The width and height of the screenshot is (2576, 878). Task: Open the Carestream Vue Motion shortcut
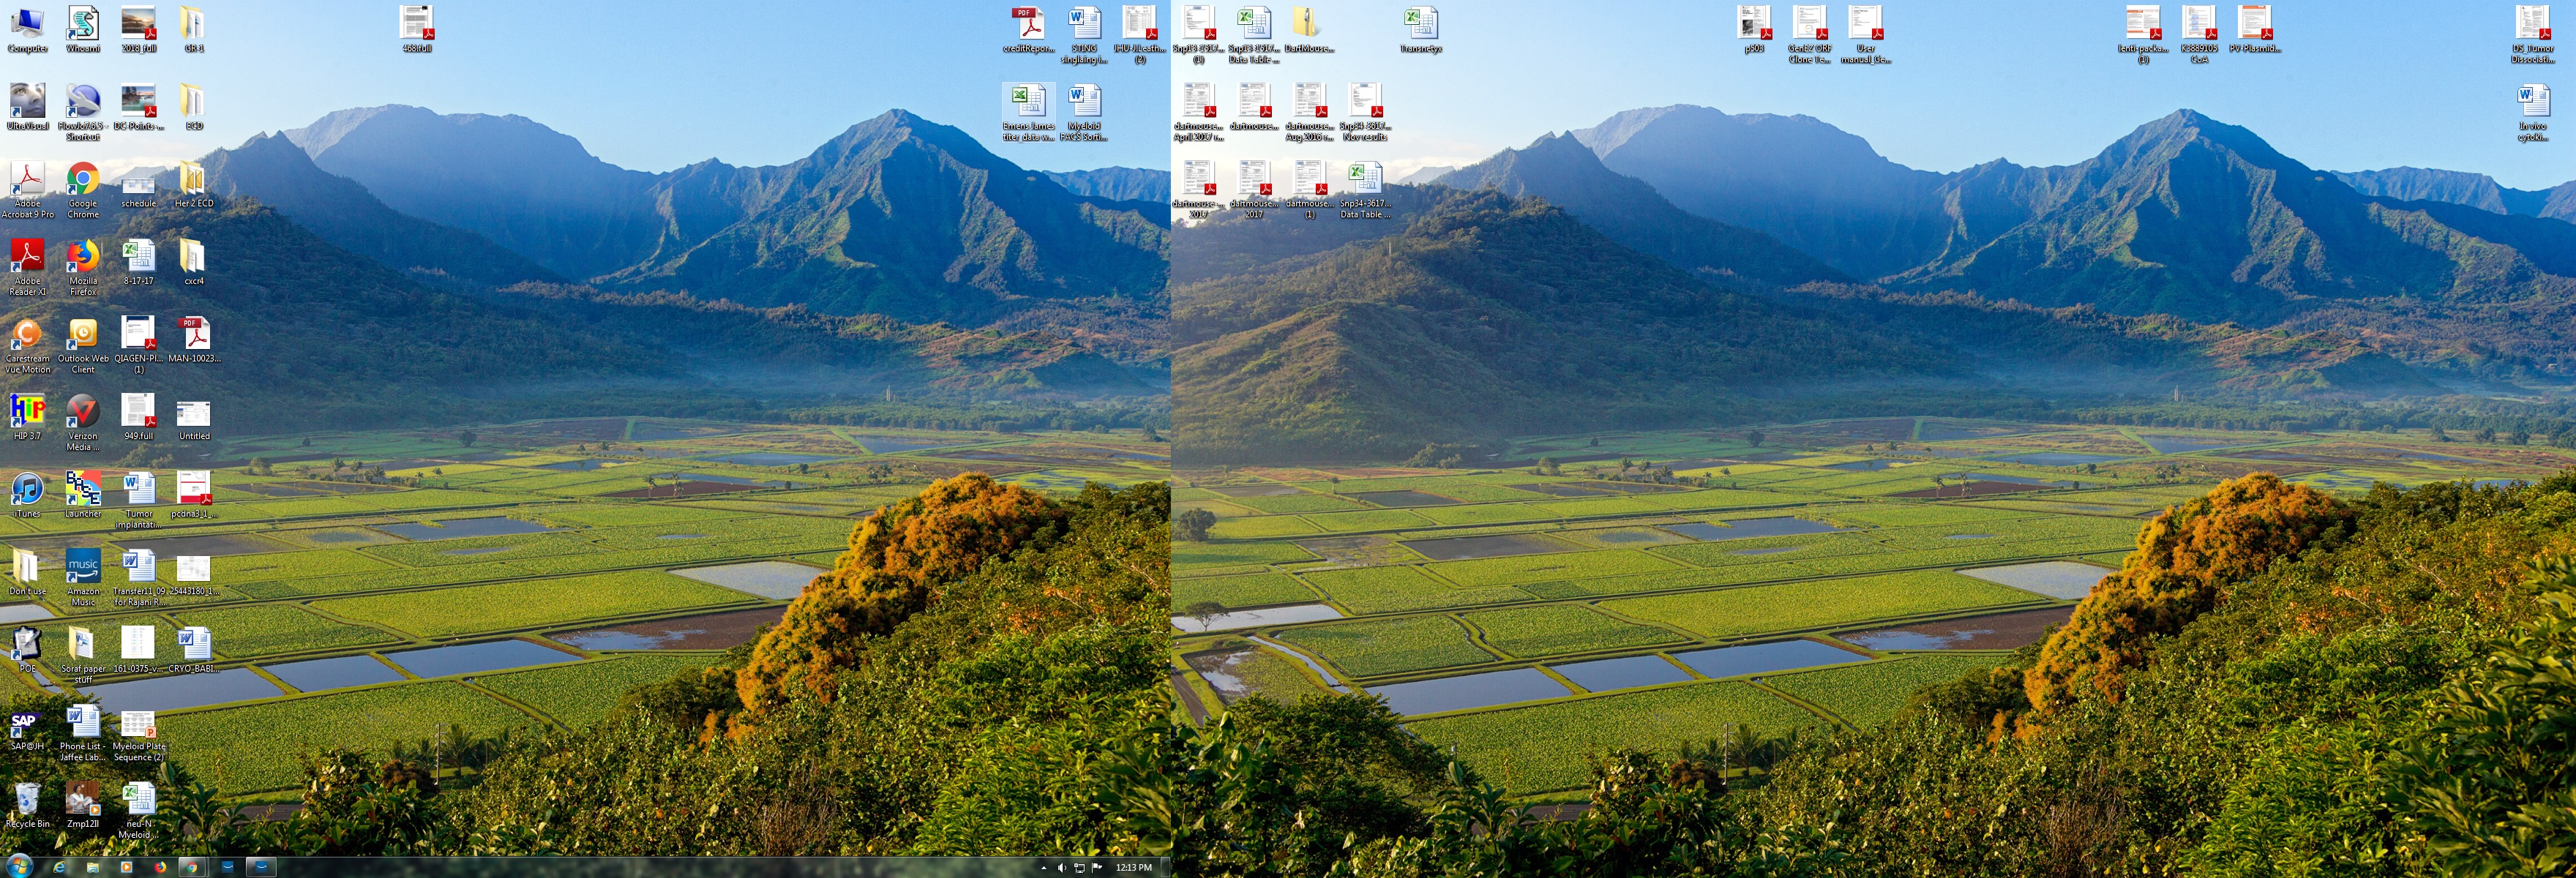point(27,335)
